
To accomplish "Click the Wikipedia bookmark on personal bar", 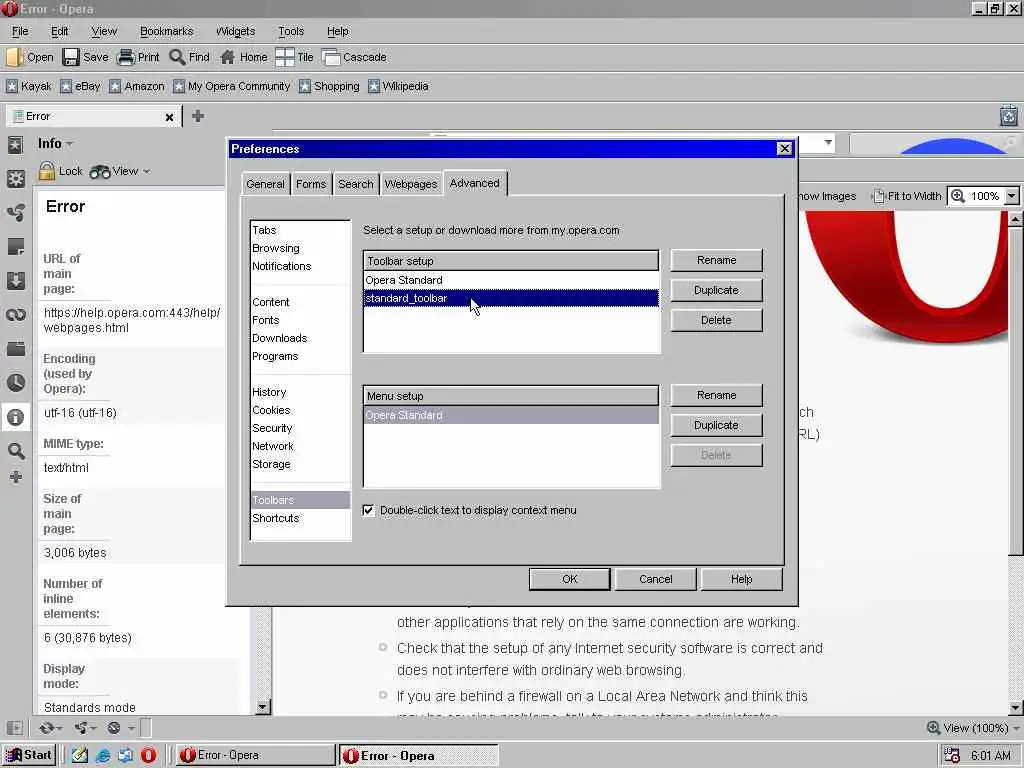I will pyautogui.click(x=398, y=86).
